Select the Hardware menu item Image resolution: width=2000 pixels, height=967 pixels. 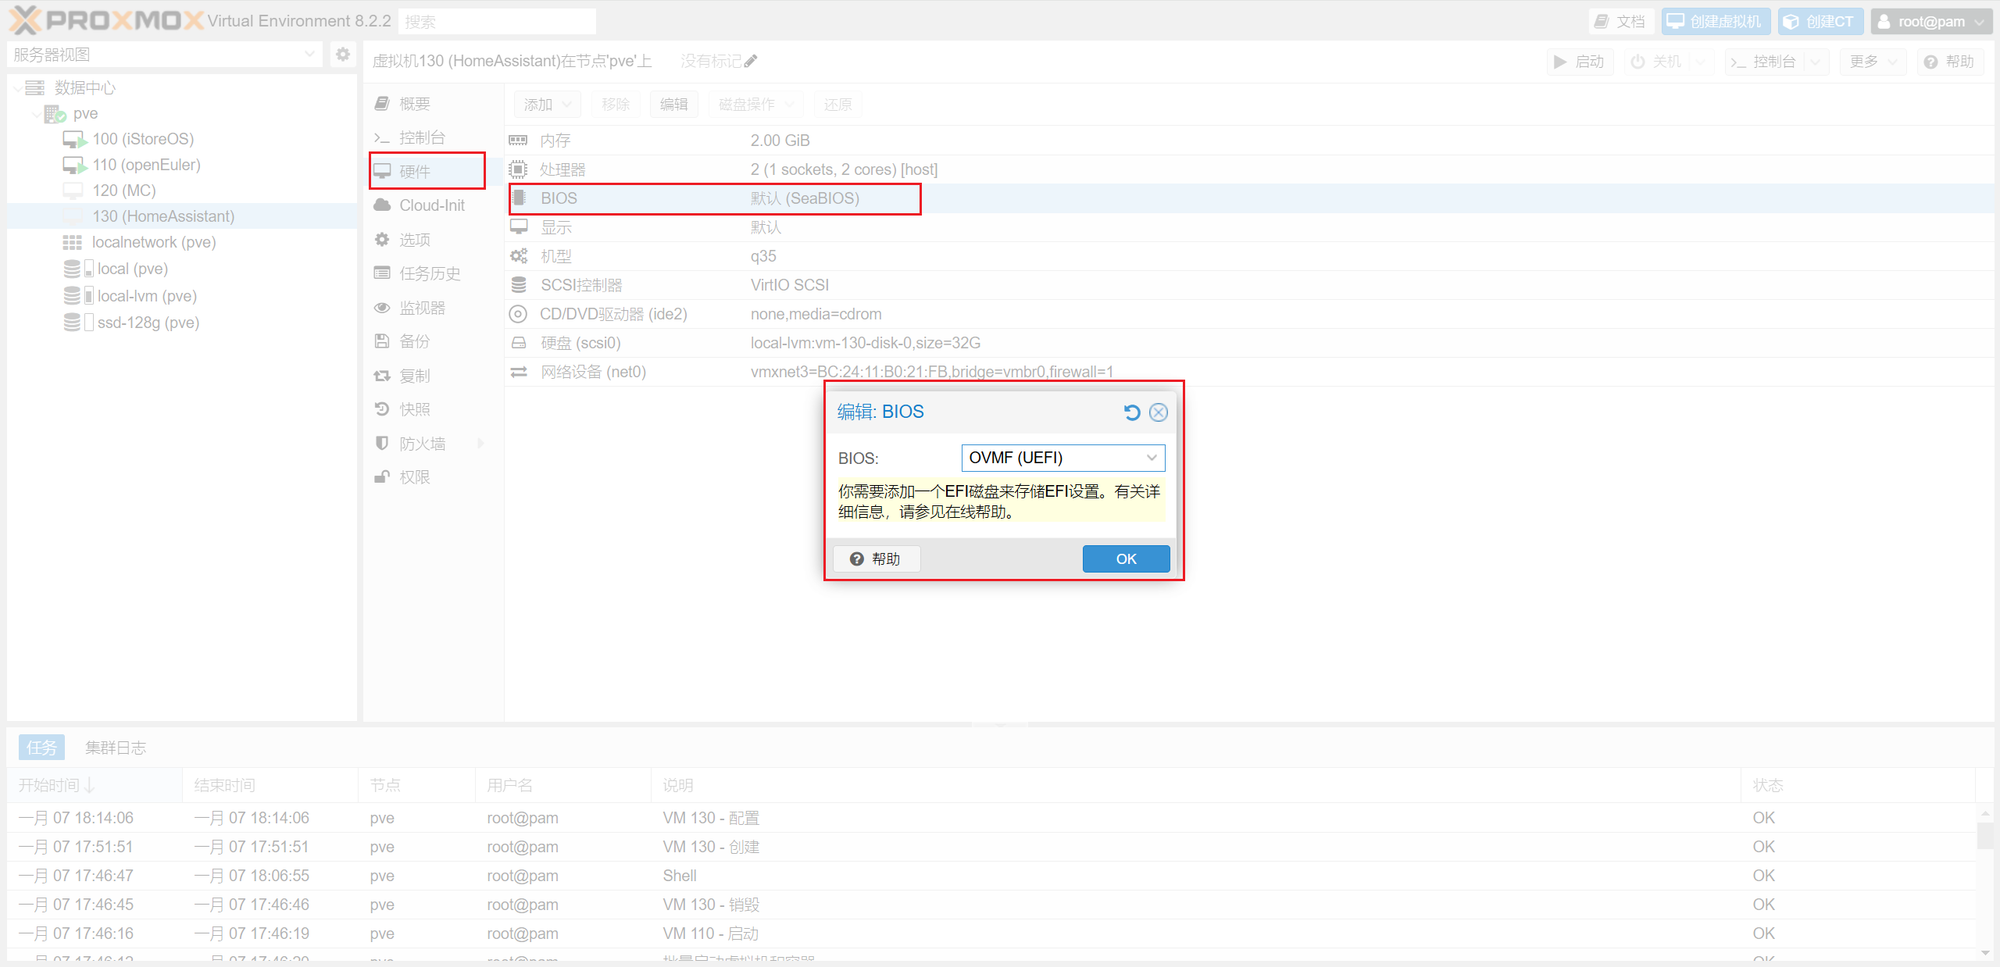(x=415, y=171)
